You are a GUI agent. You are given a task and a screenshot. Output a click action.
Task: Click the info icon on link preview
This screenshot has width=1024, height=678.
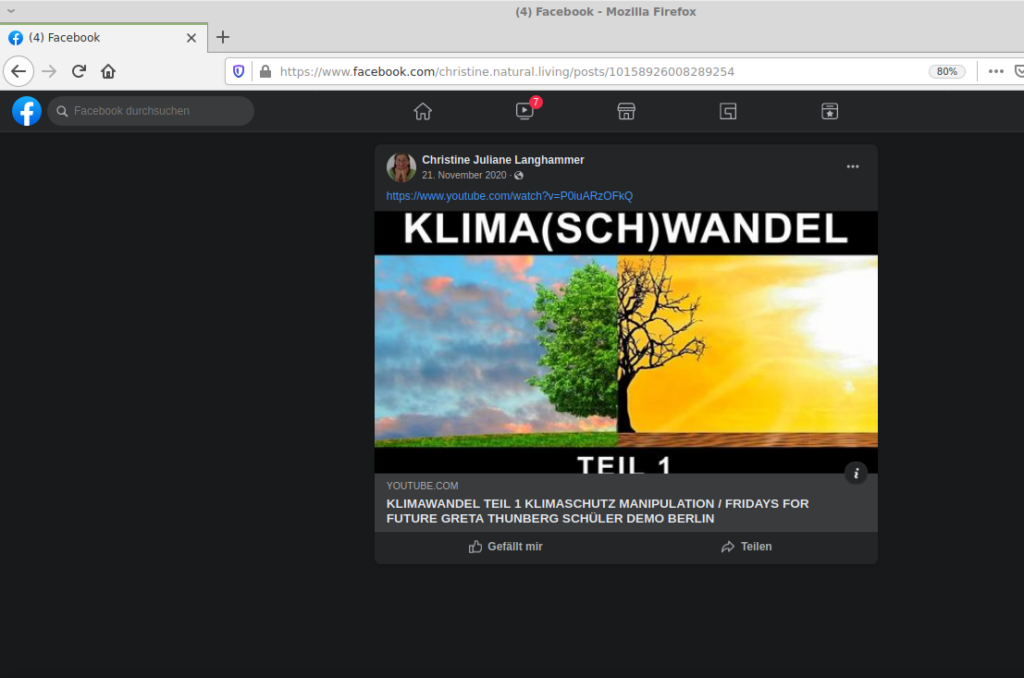[856, 473]
